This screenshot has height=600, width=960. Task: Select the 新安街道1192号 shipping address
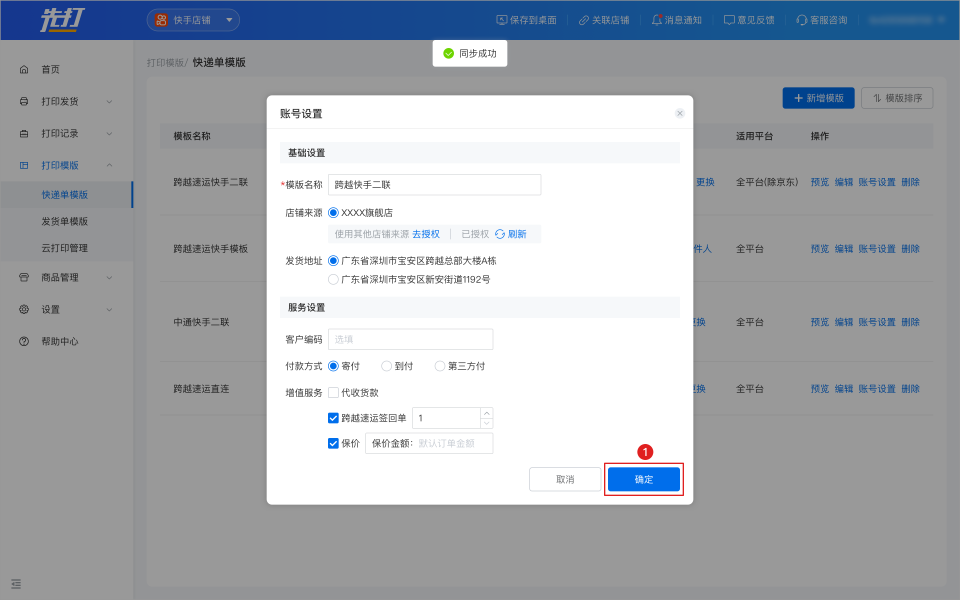[334, 280]
